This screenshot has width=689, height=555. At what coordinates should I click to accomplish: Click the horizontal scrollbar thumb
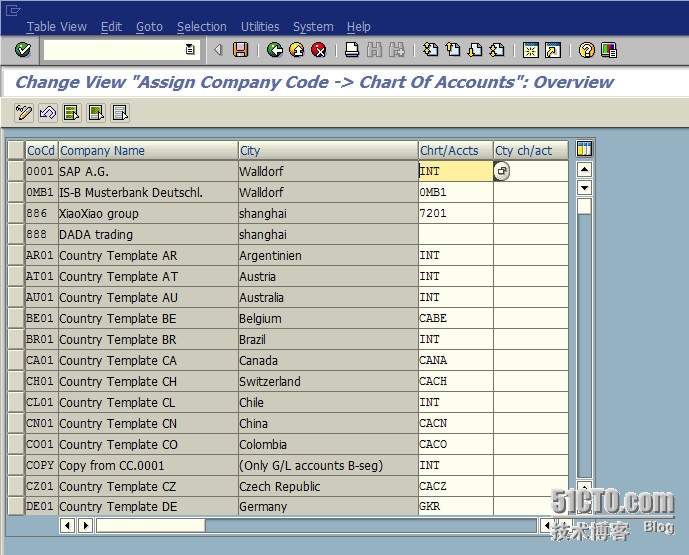(x=151, y=525)
